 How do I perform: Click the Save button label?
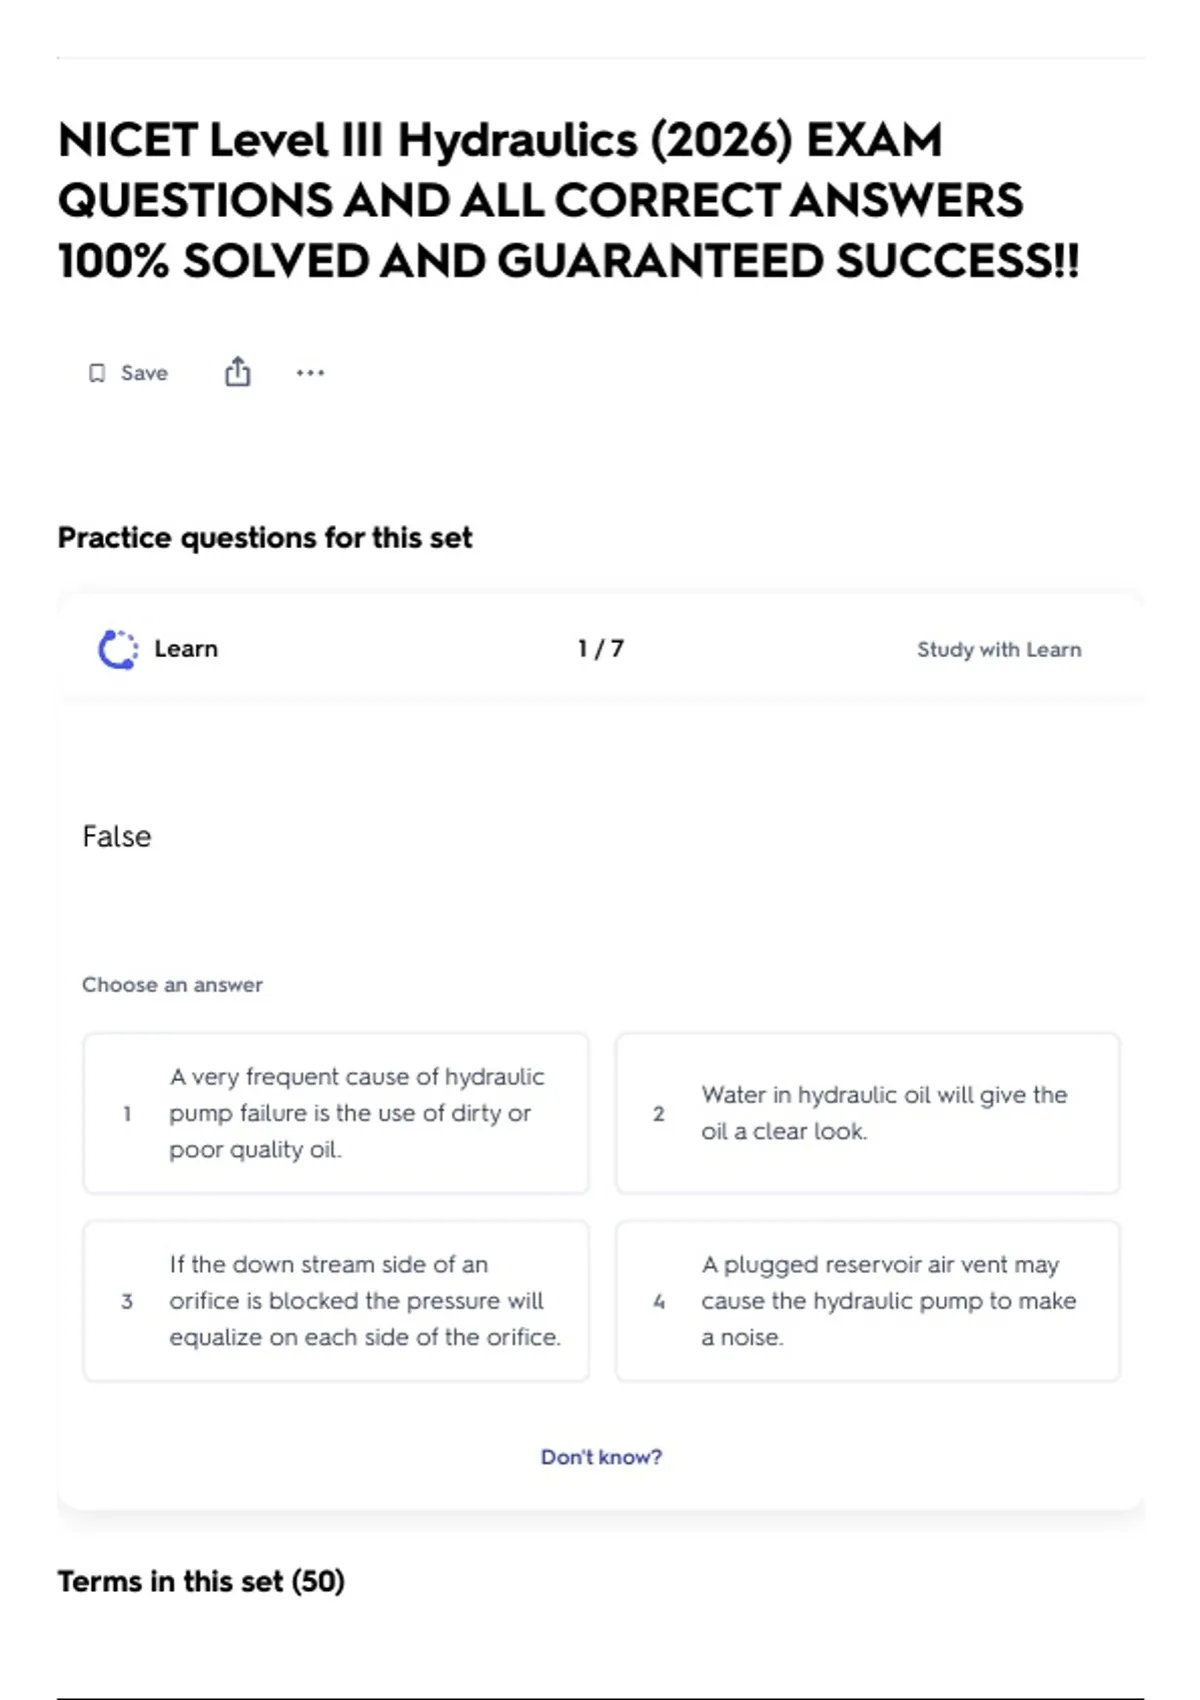144,373
